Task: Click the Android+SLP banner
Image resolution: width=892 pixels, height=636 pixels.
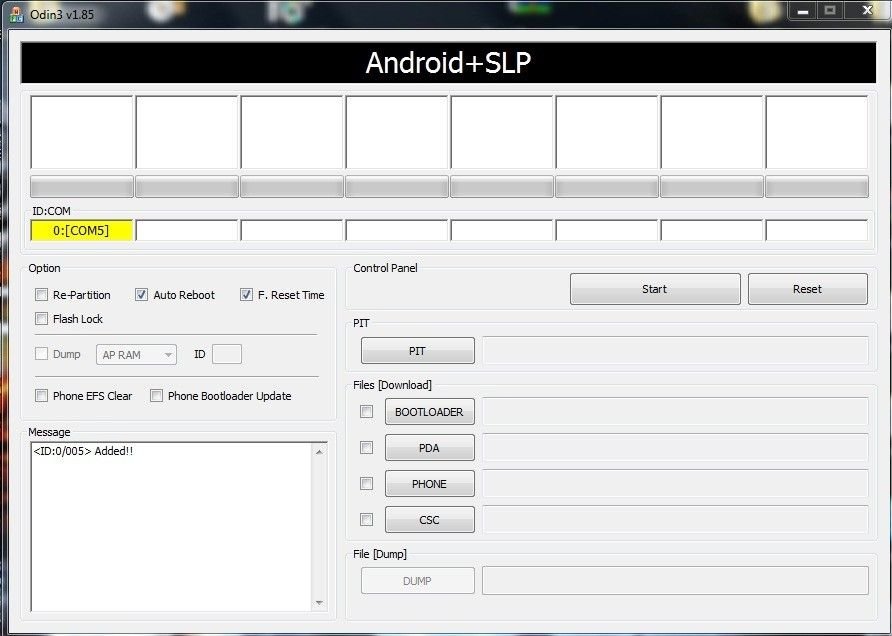Action: click(448, 63)
